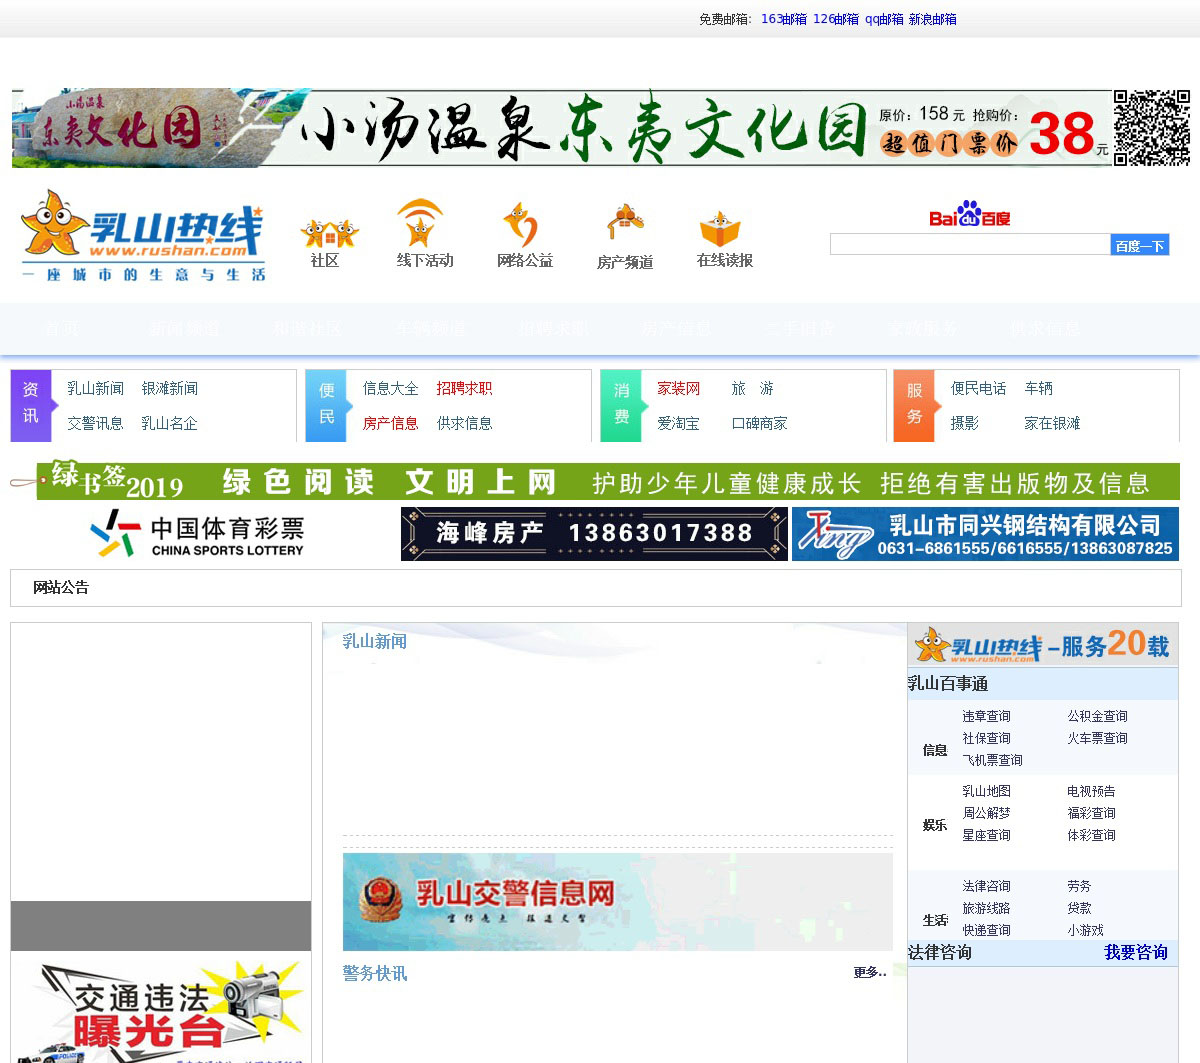This screenshot has width=1200, height=1063.
Task: Click the Baidu logo above search box
Action: click(x=969, y=216)
